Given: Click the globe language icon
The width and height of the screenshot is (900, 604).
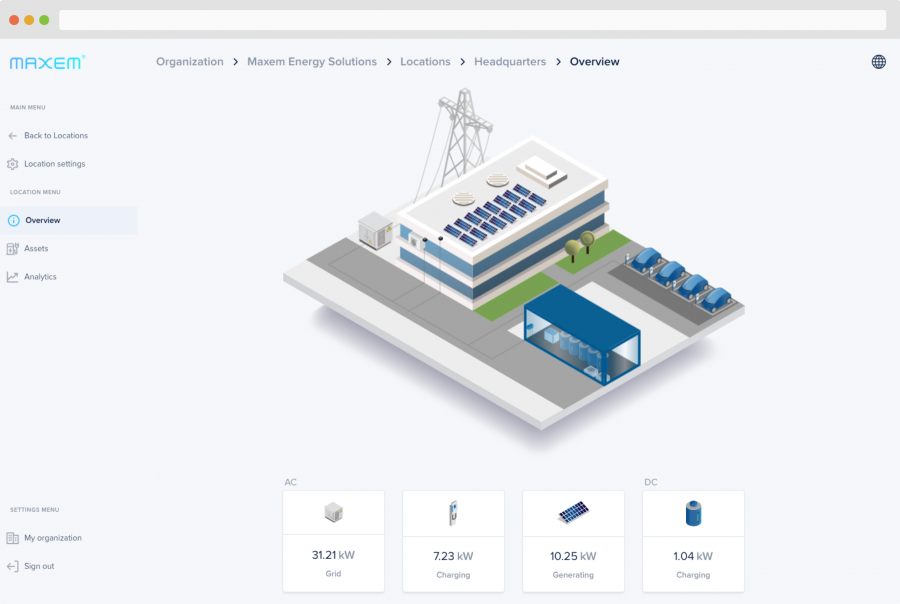Looking at the screenshot, I should pos(878,61).
